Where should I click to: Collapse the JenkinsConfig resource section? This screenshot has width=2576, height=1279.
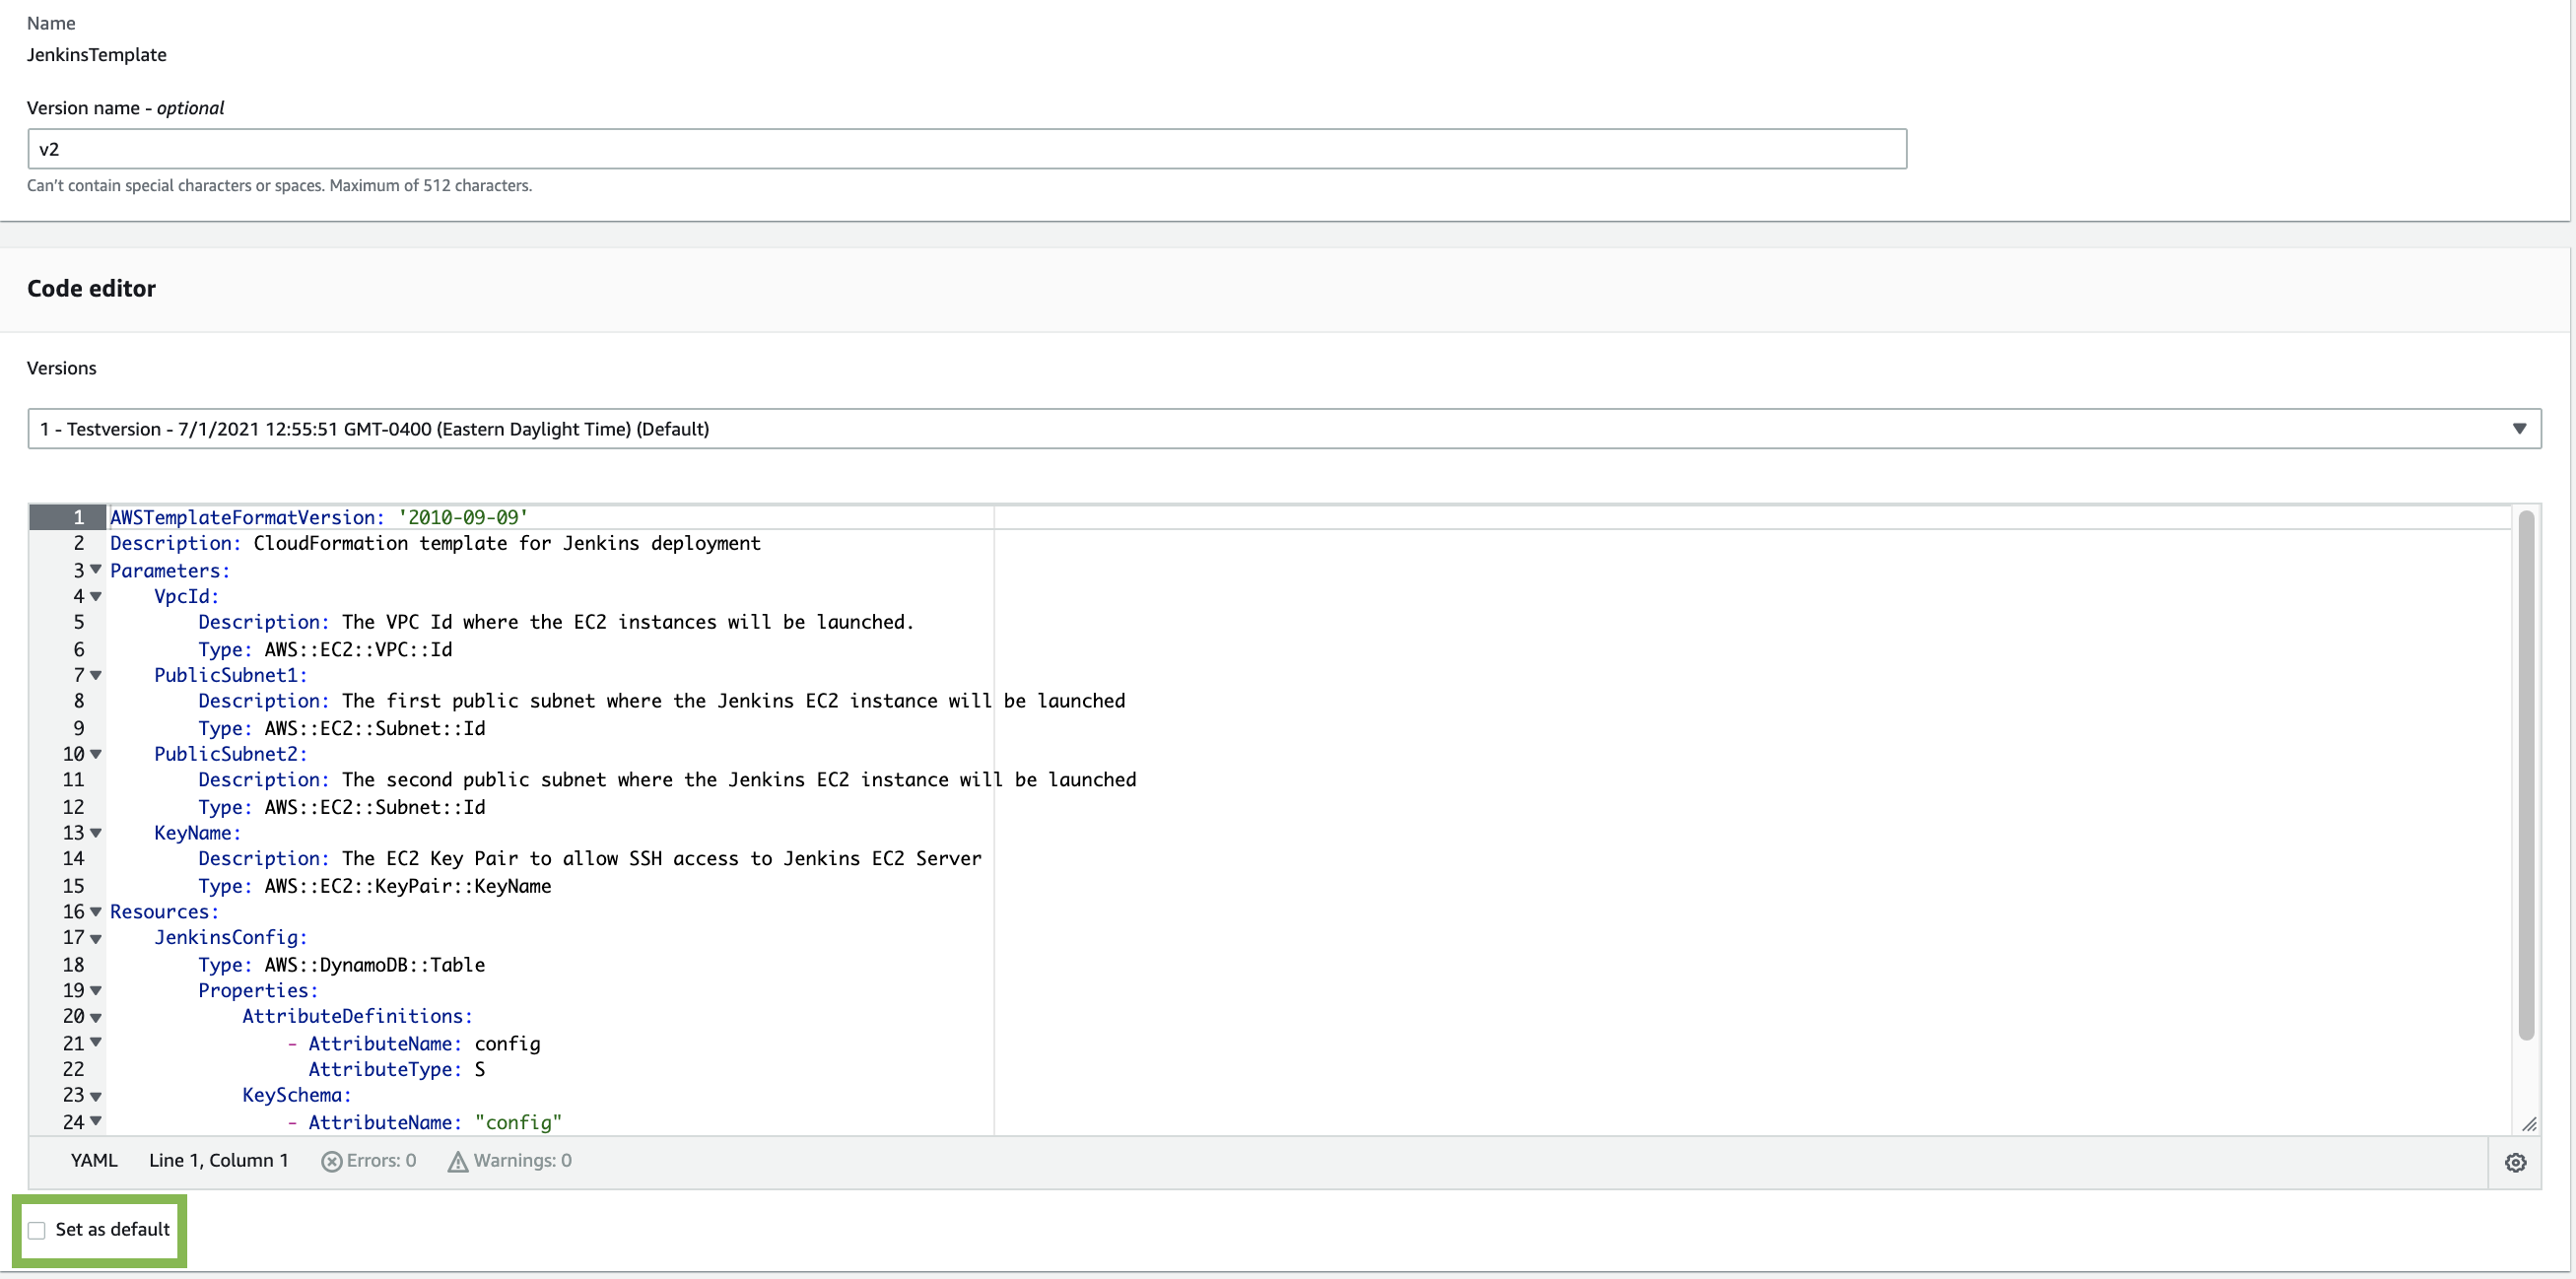pos(96,938)
